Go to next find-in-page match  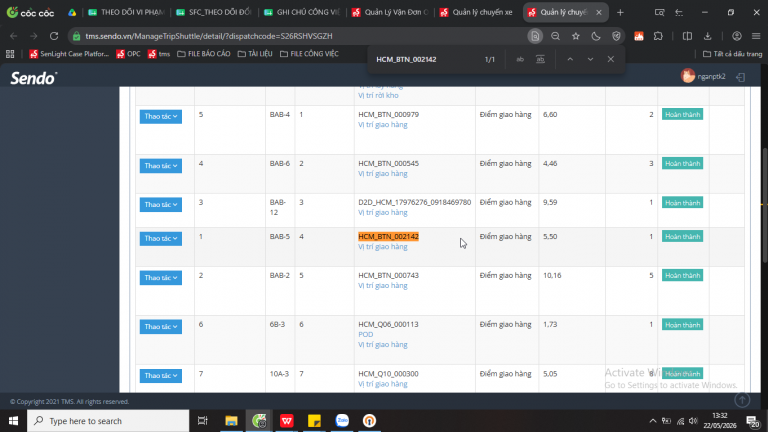(x=590, y=59)
